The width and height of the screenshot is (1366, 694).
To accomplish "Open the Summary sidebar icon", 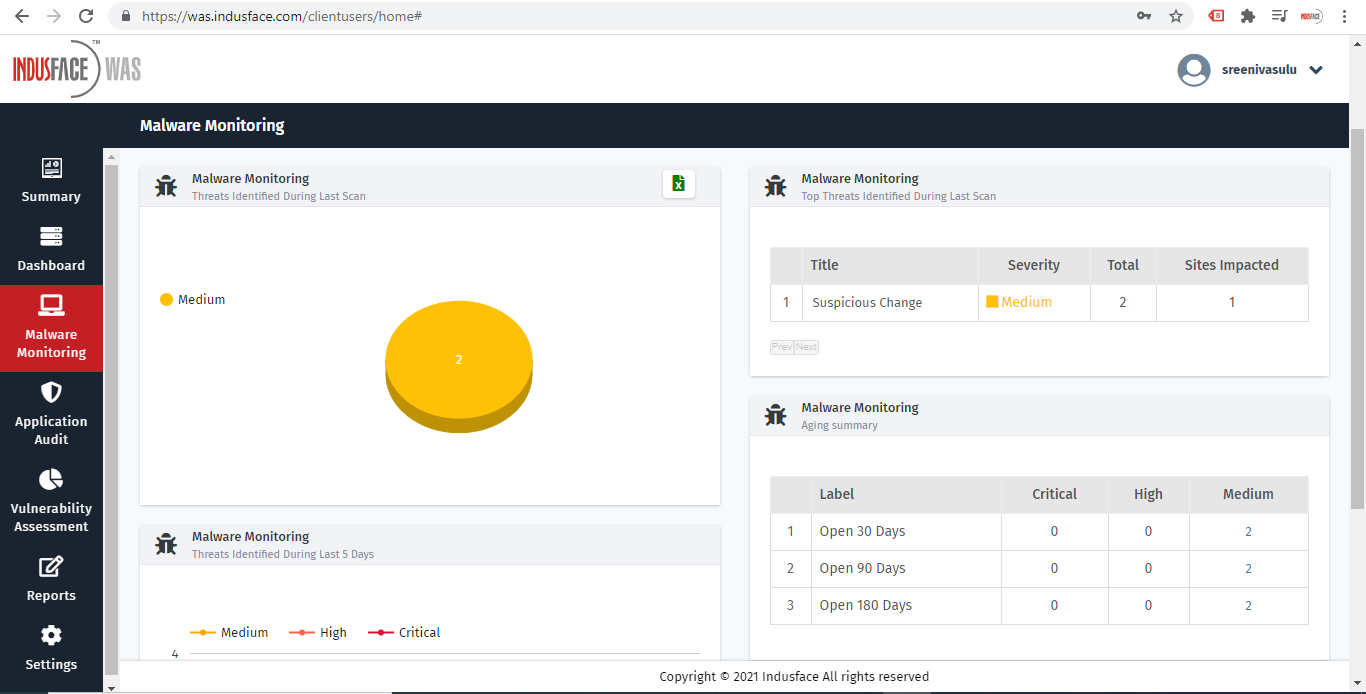I will pyautogui.click(x=51, y=168).
